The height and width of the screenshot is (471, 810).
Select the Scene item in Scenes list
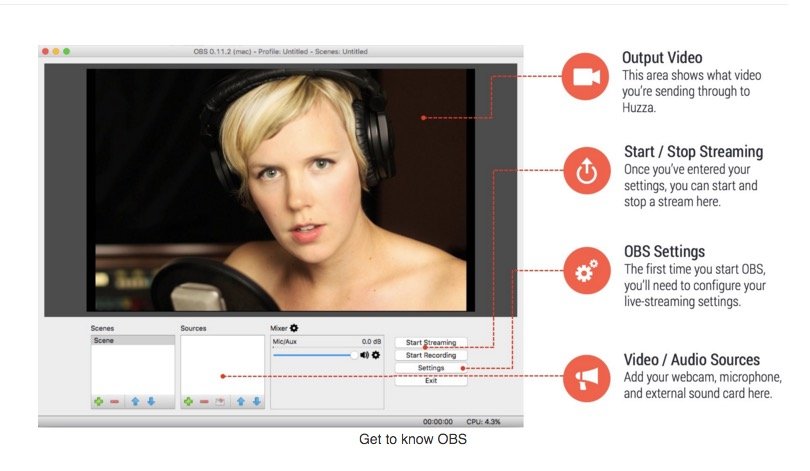click(x=132, y=340)
